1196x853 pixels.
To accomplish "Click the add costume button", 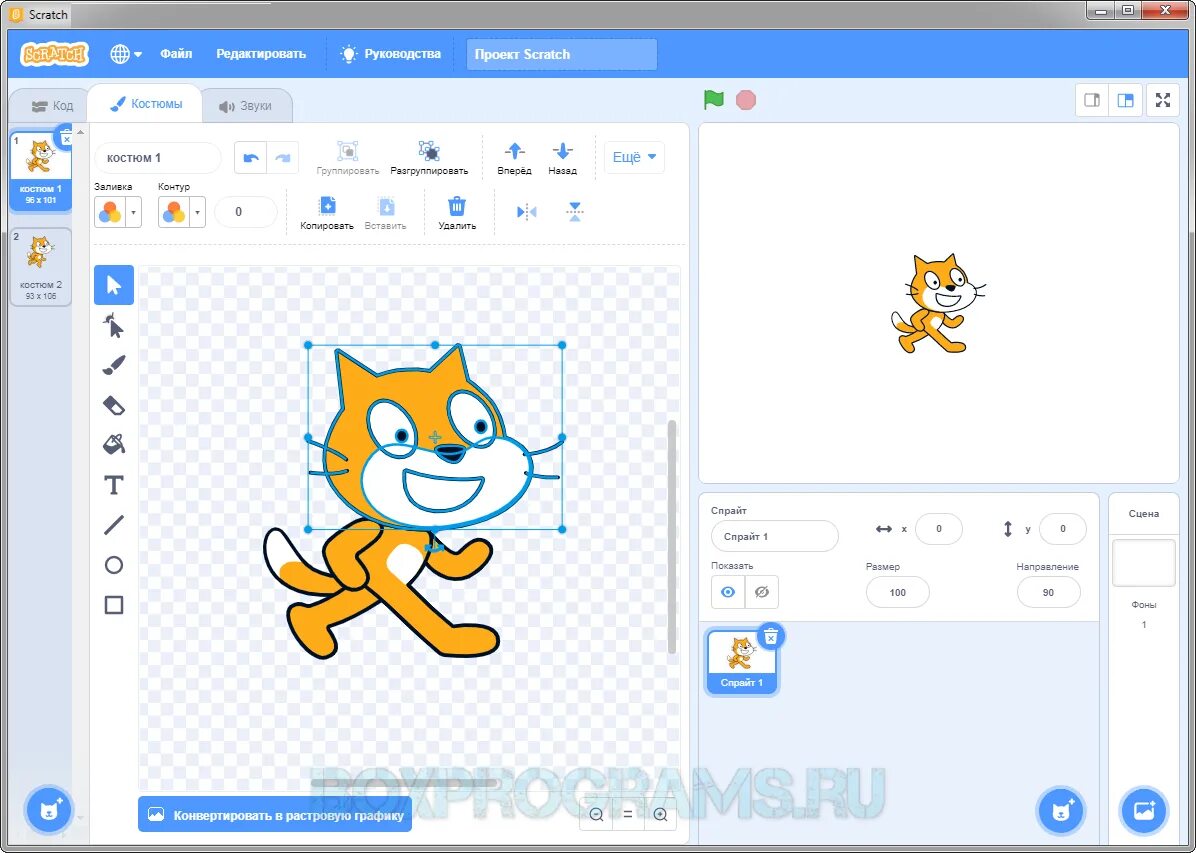I will click(49, 810).
